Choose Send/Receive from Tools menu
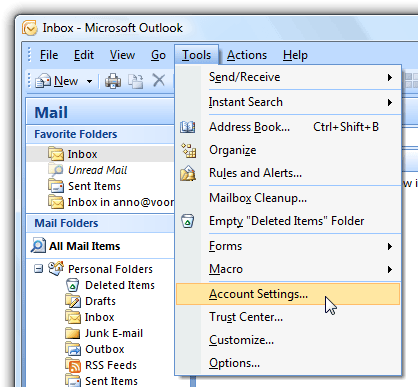This screenshot has width=418, height=387. tap(288, 77)
